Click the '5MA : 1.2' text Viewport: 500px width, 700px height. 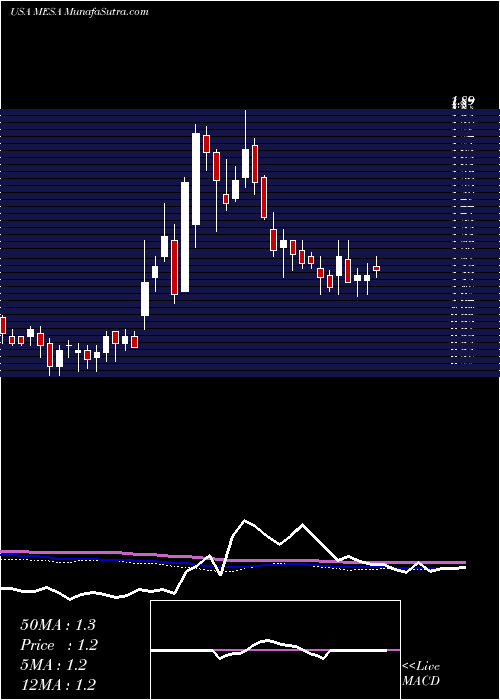(x=53, y=665)
